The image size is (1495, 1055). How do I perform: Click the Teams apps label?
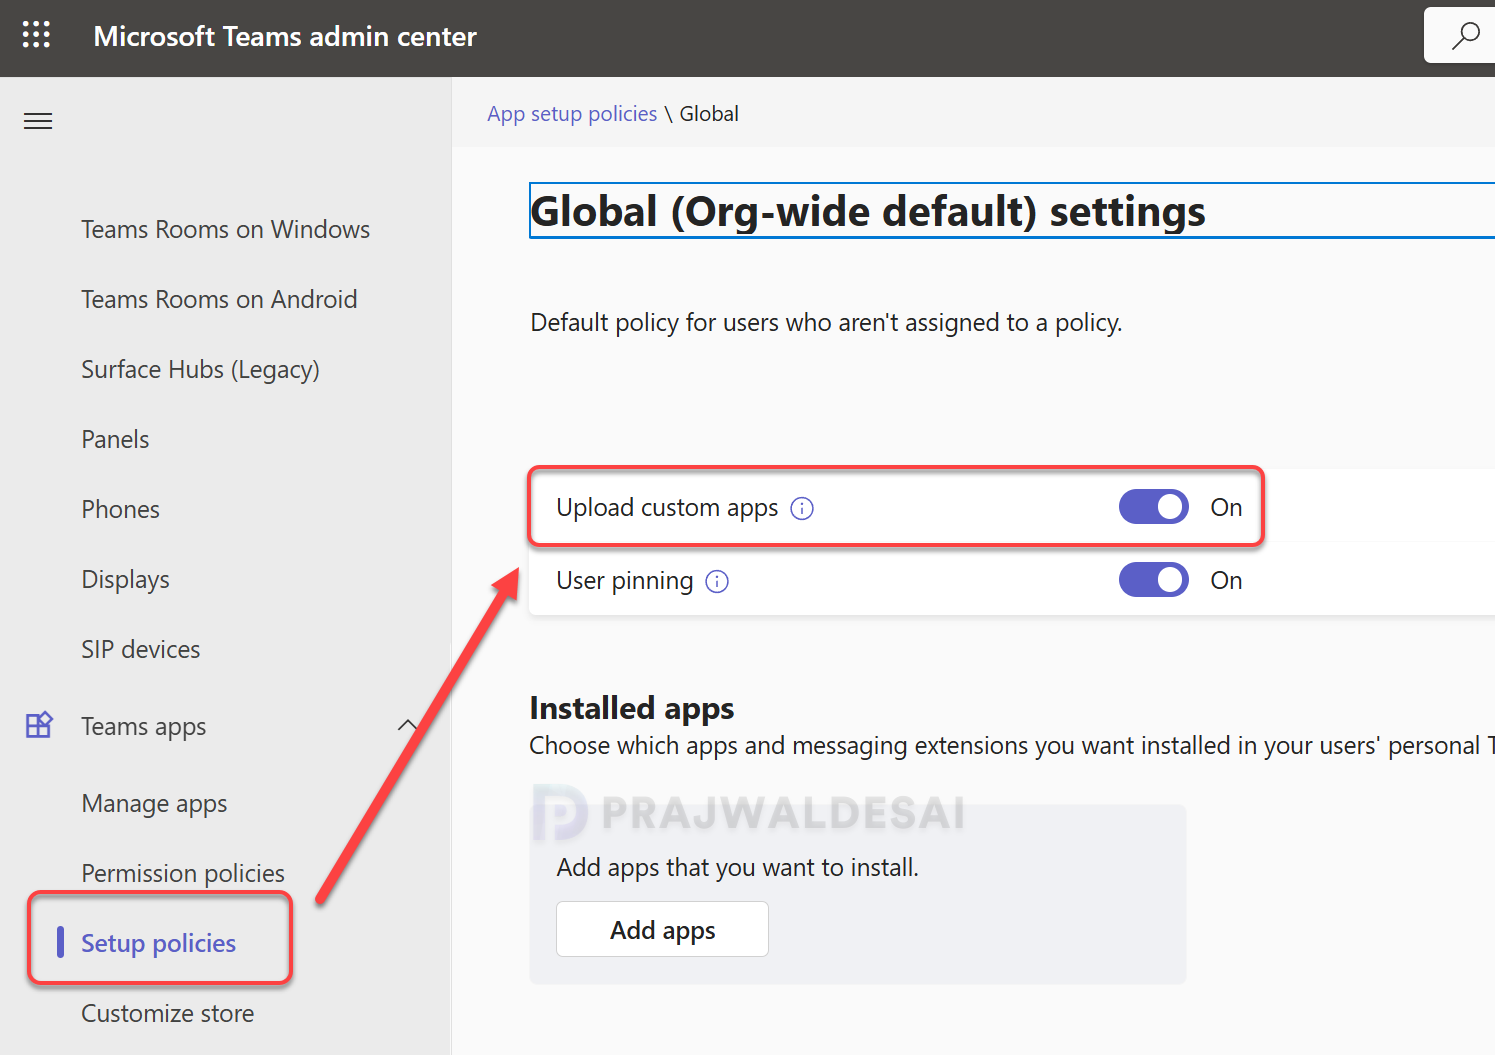143,726
